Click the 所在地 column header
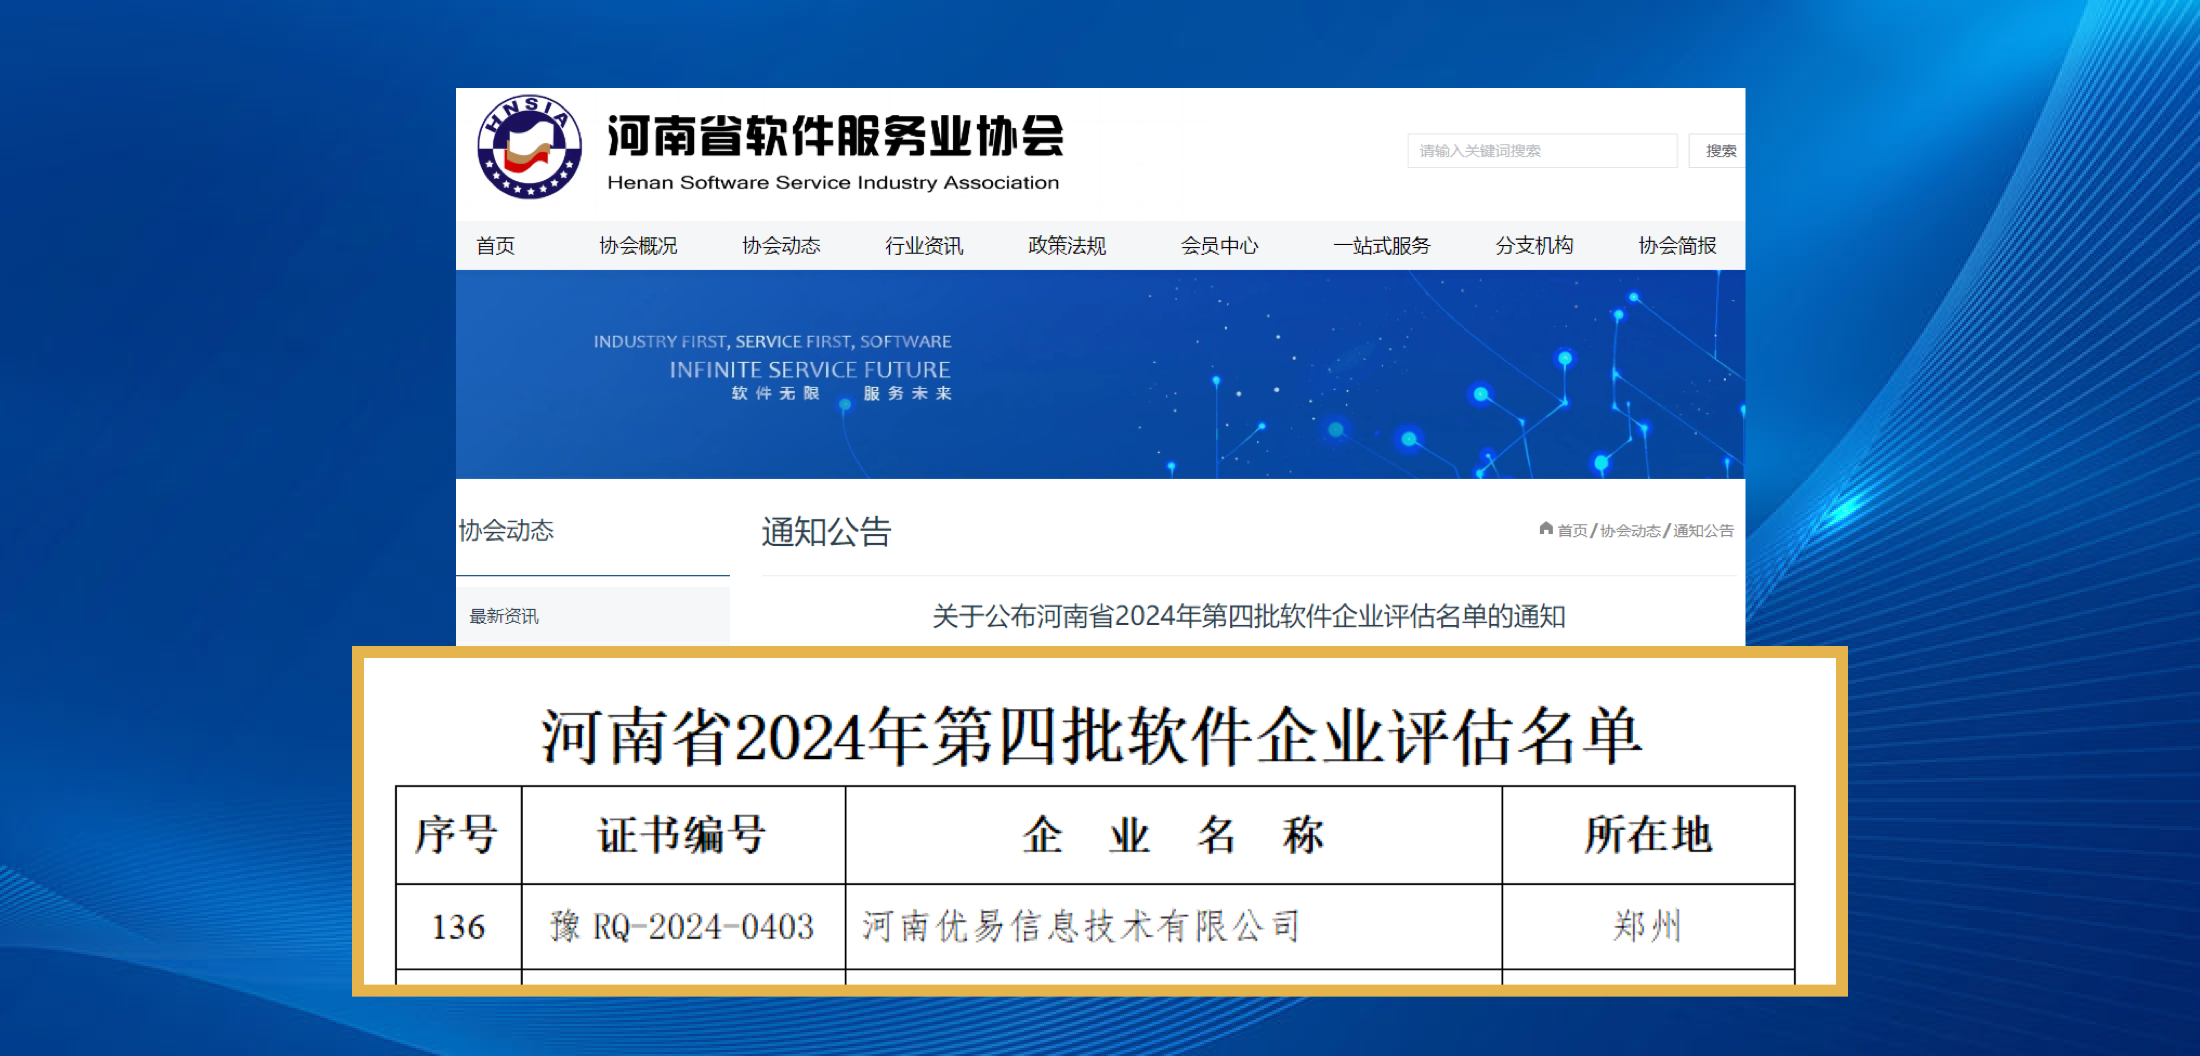Image resolution: width=2200 pixels, height=1056 pixels. (x=1648, y=835)
